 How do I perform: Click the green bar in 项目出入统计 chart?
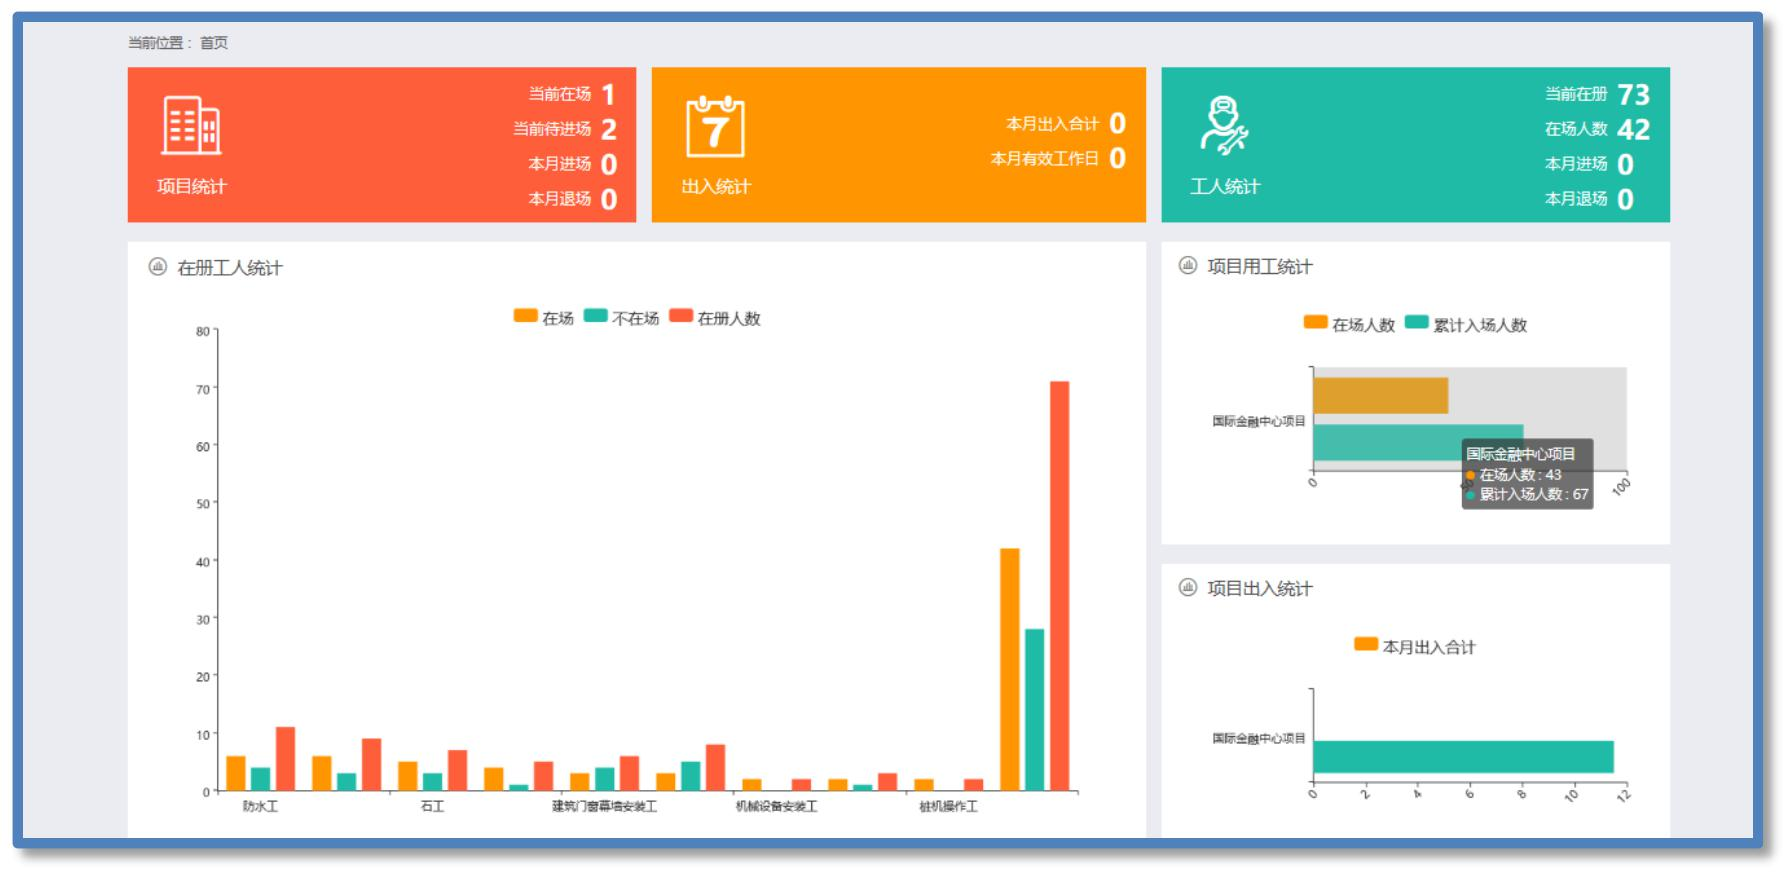pos(1462,757)
